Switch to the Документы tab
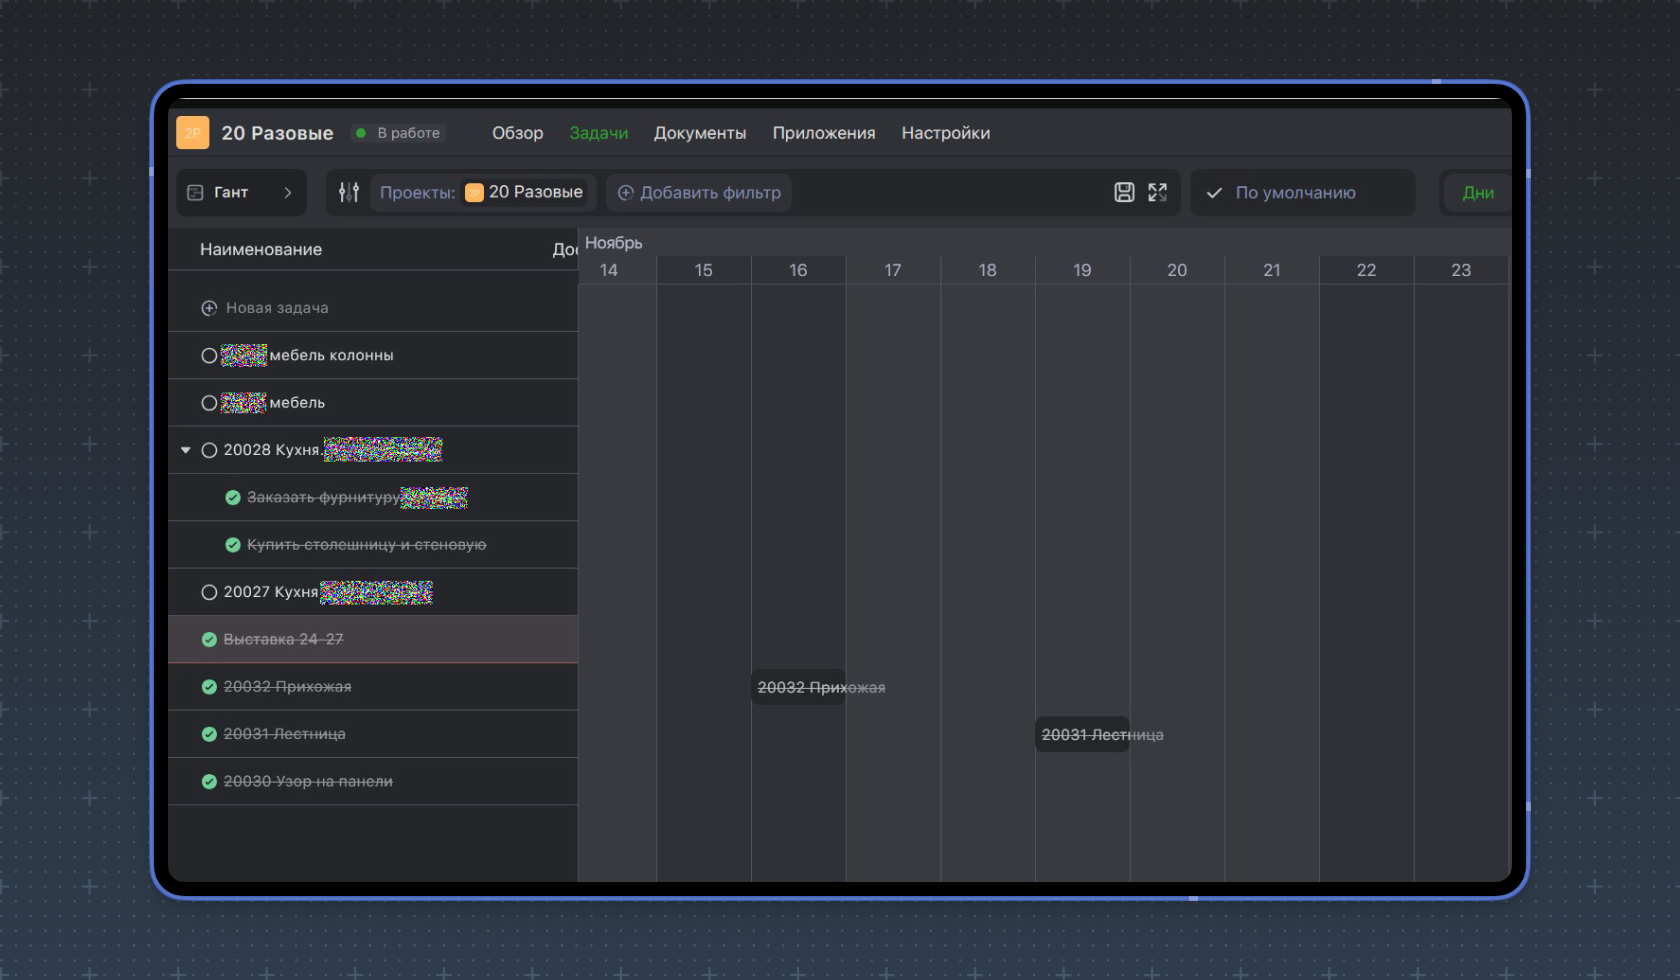This screenshot has height=980, width=1680. [699, 133]
